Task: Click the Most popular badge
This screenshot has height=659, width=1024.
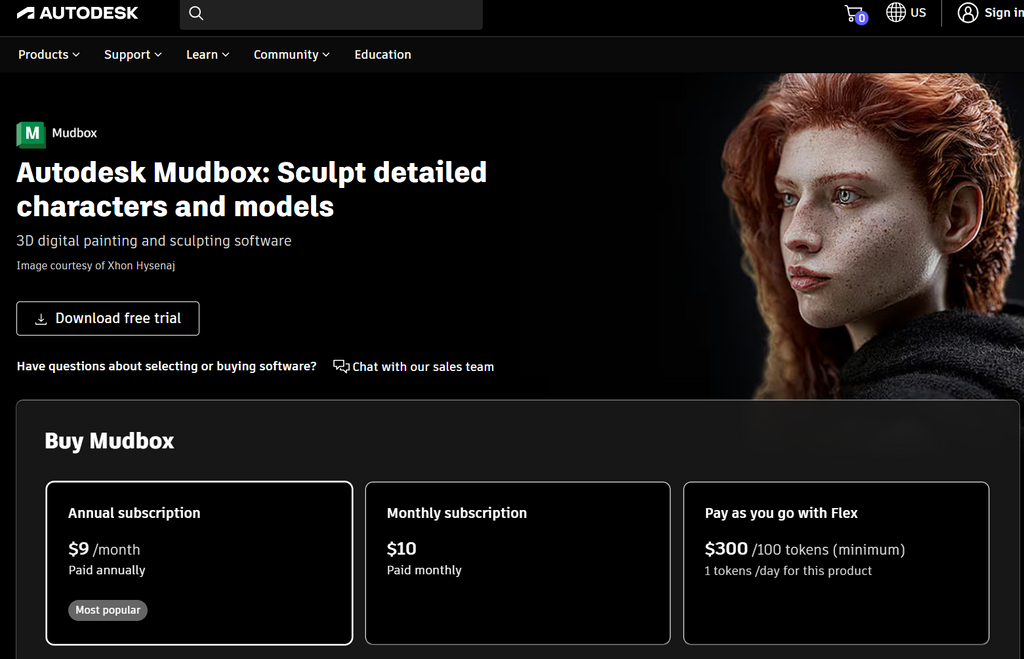Action: [107, 610]
